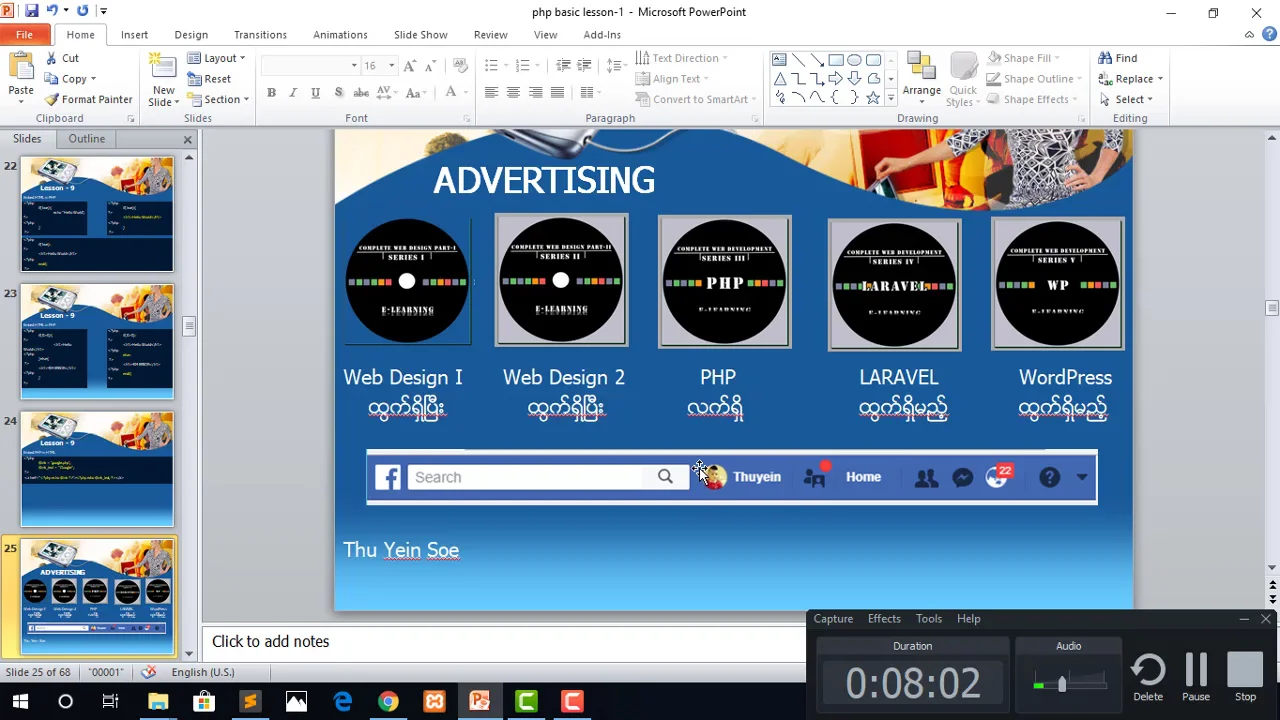This screenshot has width=1280, height=720.
Task: Open File Explorer from the taskbar
Action: (158, 701)
